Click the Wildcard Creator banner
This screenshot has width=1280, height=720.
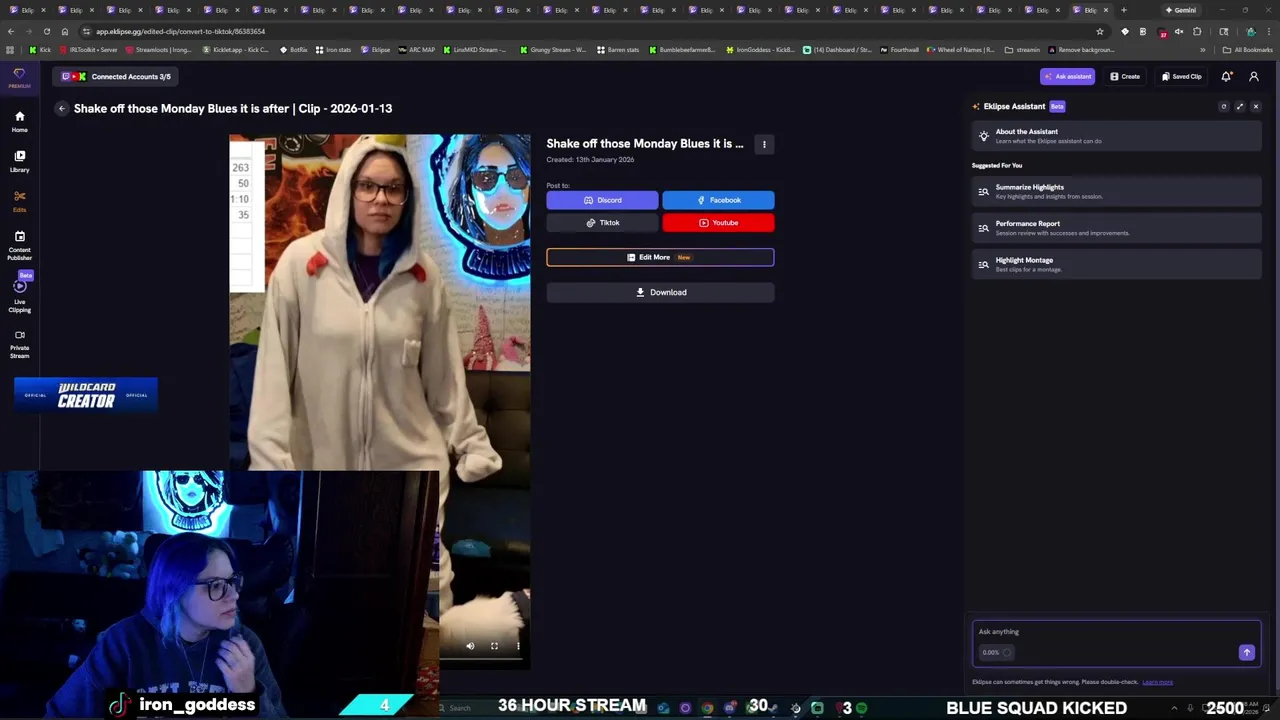86,396
